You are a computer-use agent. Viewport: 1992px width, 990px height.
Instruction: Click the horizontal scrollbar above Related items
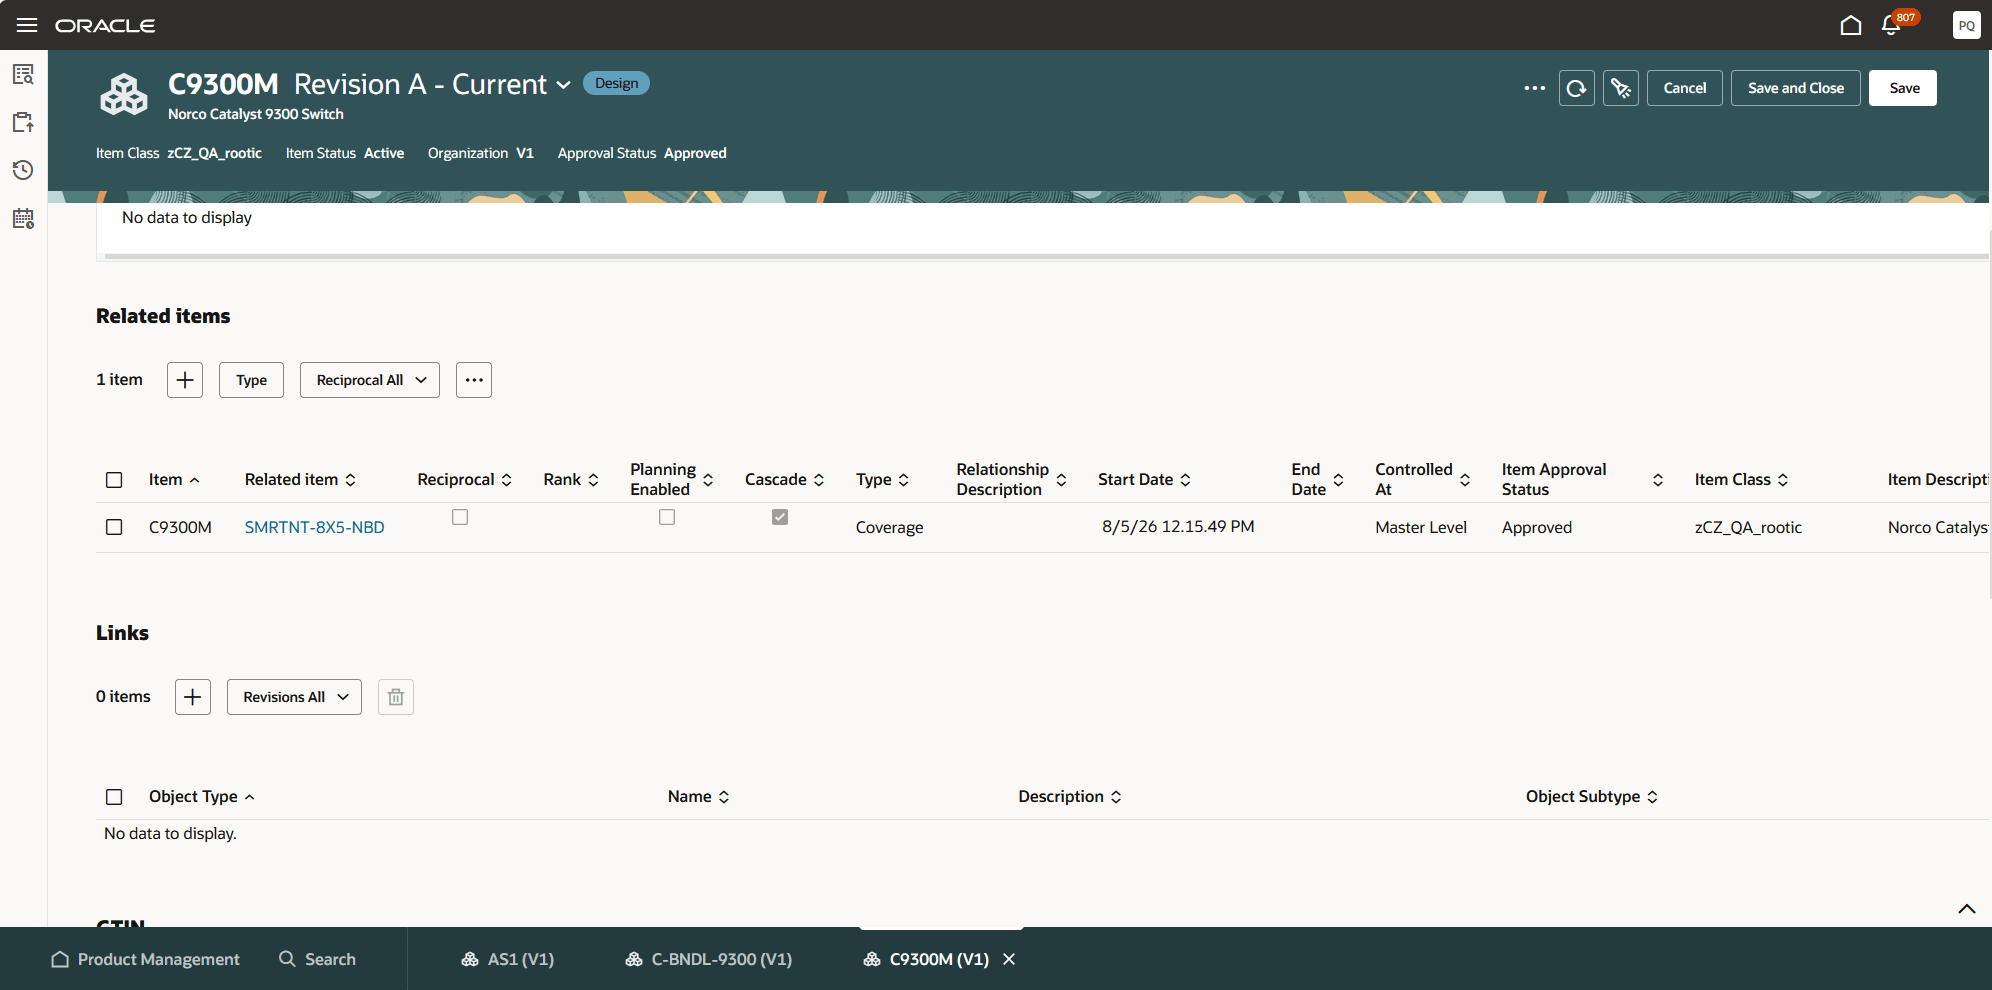click(x=1046, y=257)
